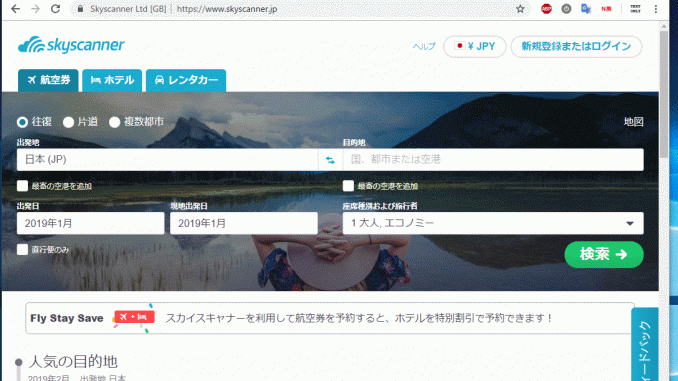Image resolution: width=678 pixels, height=381 pixels.
Task: Click the Fly Stay Save promo banner
Action: tap(330, 318)
